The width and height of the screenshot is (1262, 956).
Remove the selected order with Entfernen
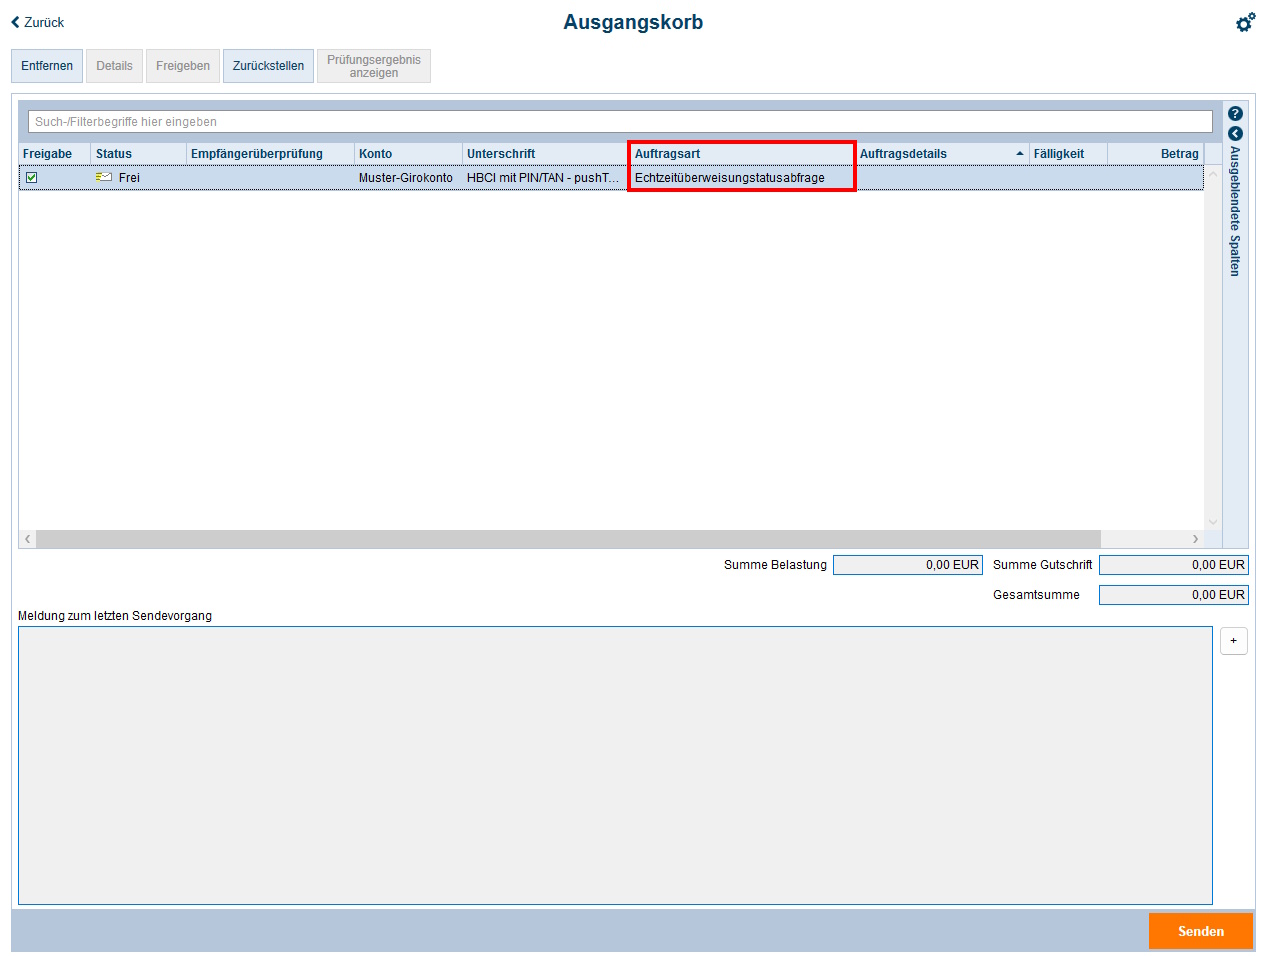click(46, 65)
